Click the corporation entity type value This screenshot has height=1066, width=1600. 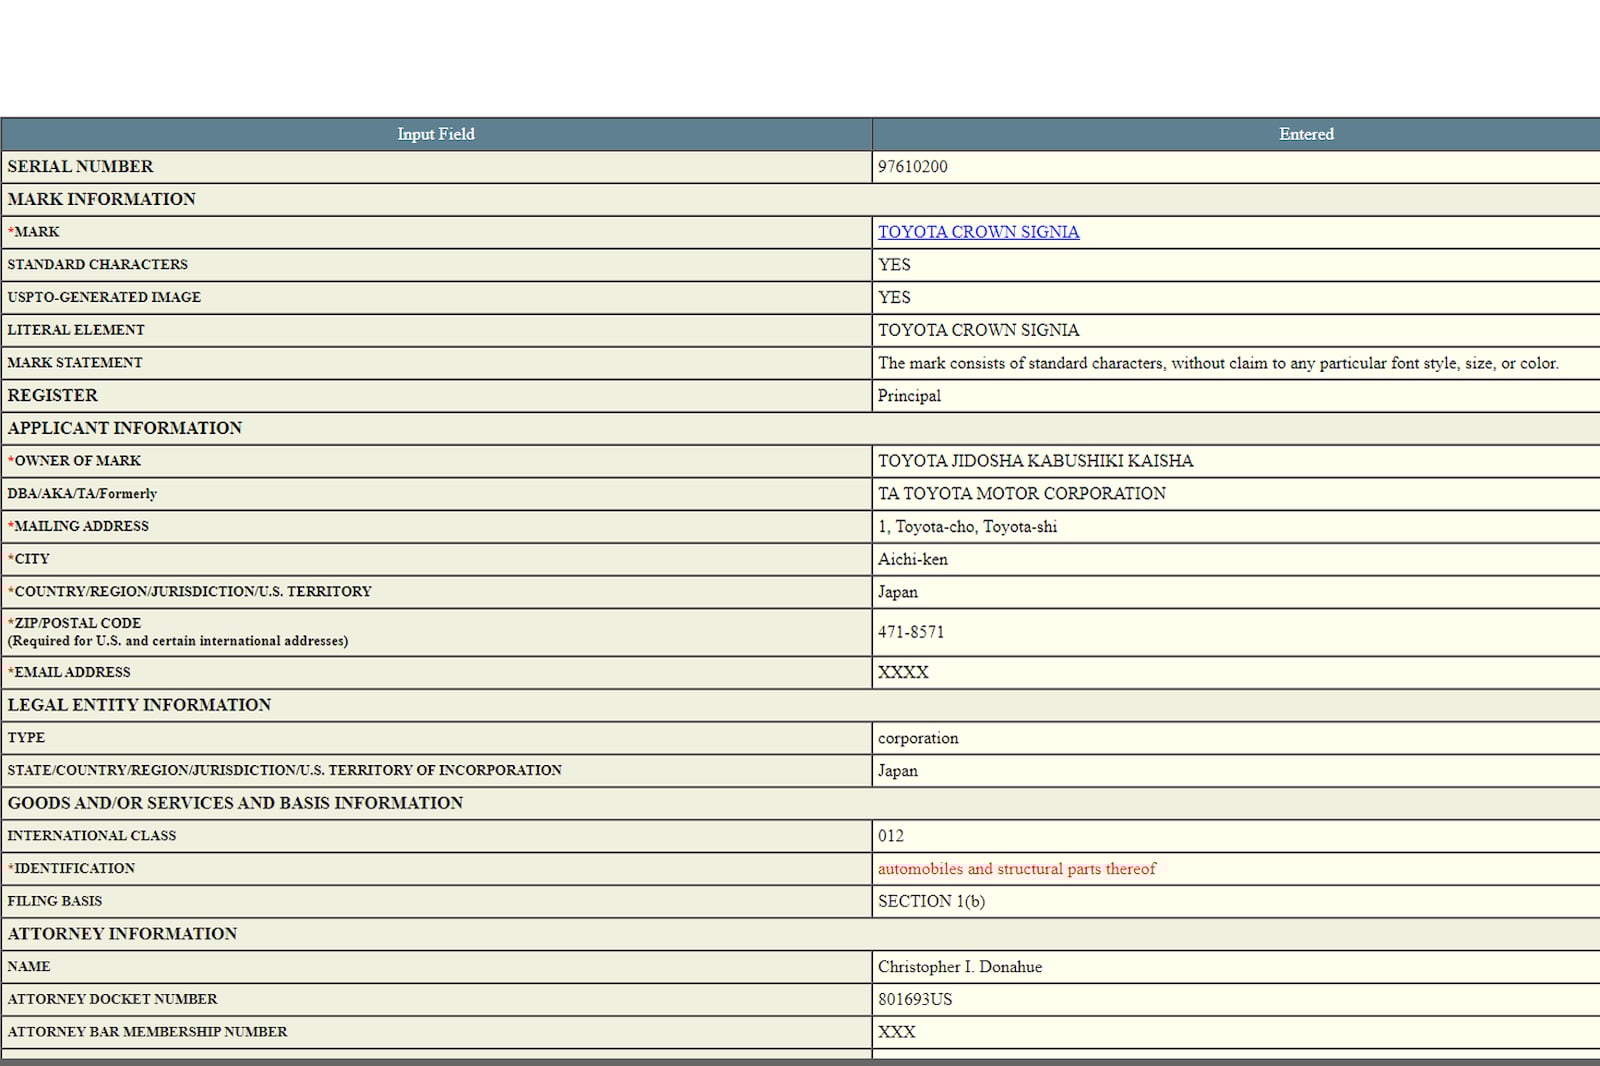pyautogui.click(x=918, y=739)
